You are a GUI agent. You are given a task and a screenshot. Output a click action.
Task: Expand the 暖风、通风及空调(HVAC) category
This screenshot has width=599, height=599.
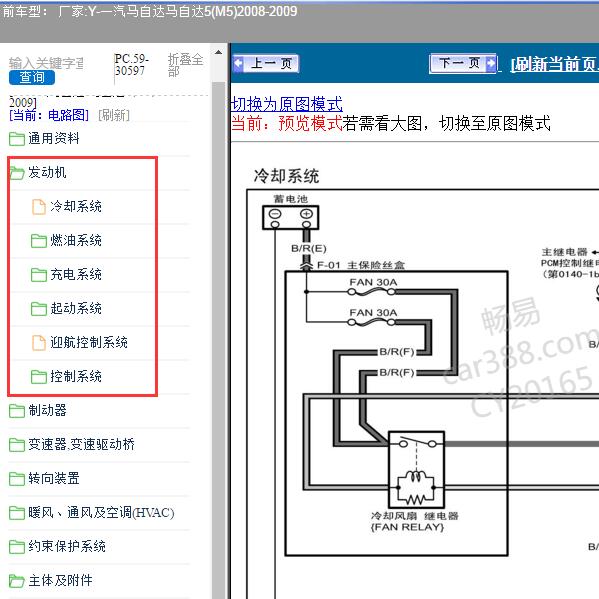101,513
